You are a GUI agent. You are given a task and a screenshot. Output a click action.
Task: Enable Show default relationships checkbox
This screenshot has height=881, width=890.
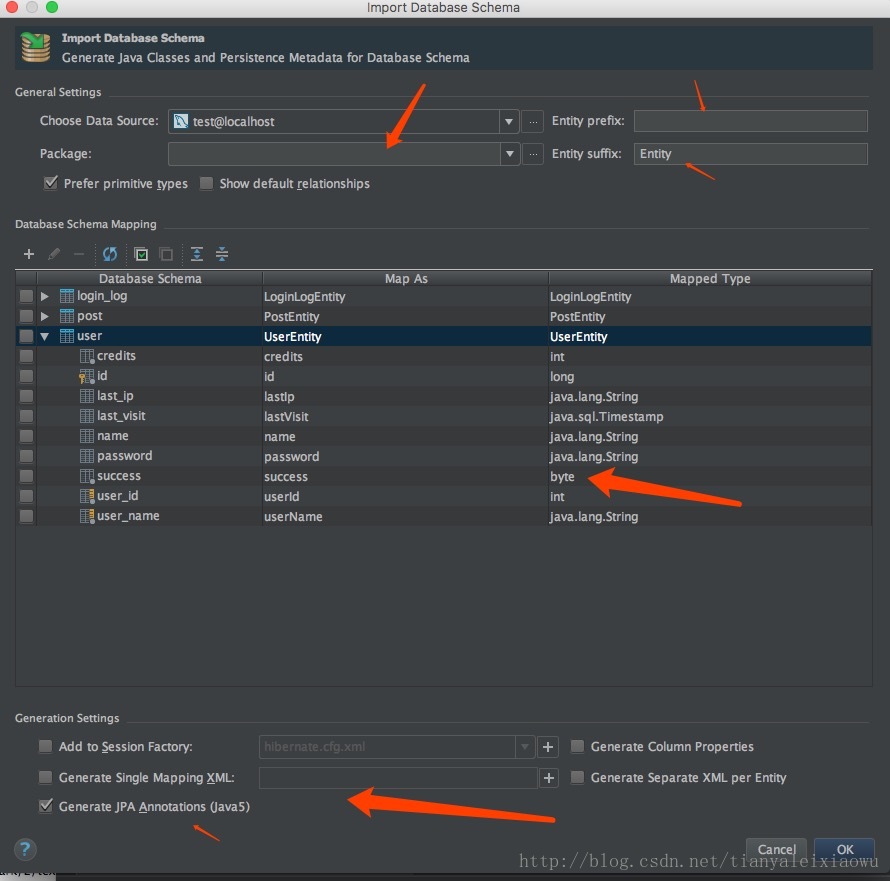[207, 183]
